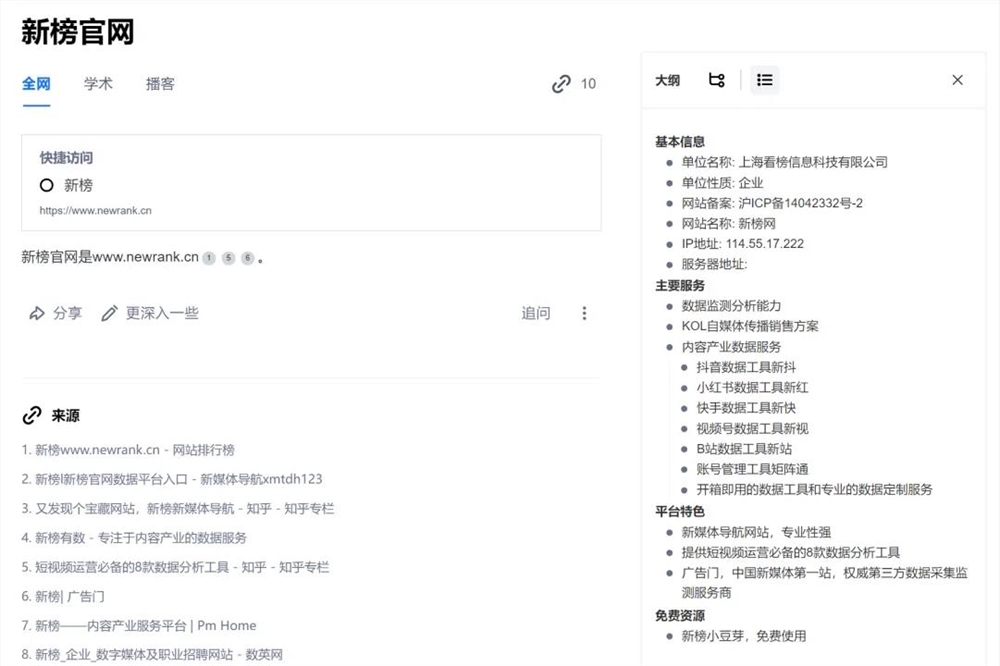The width and height of the screenshot is (1000, 666).
Task: Close the outline panel
Action: (x=957, y=79)
